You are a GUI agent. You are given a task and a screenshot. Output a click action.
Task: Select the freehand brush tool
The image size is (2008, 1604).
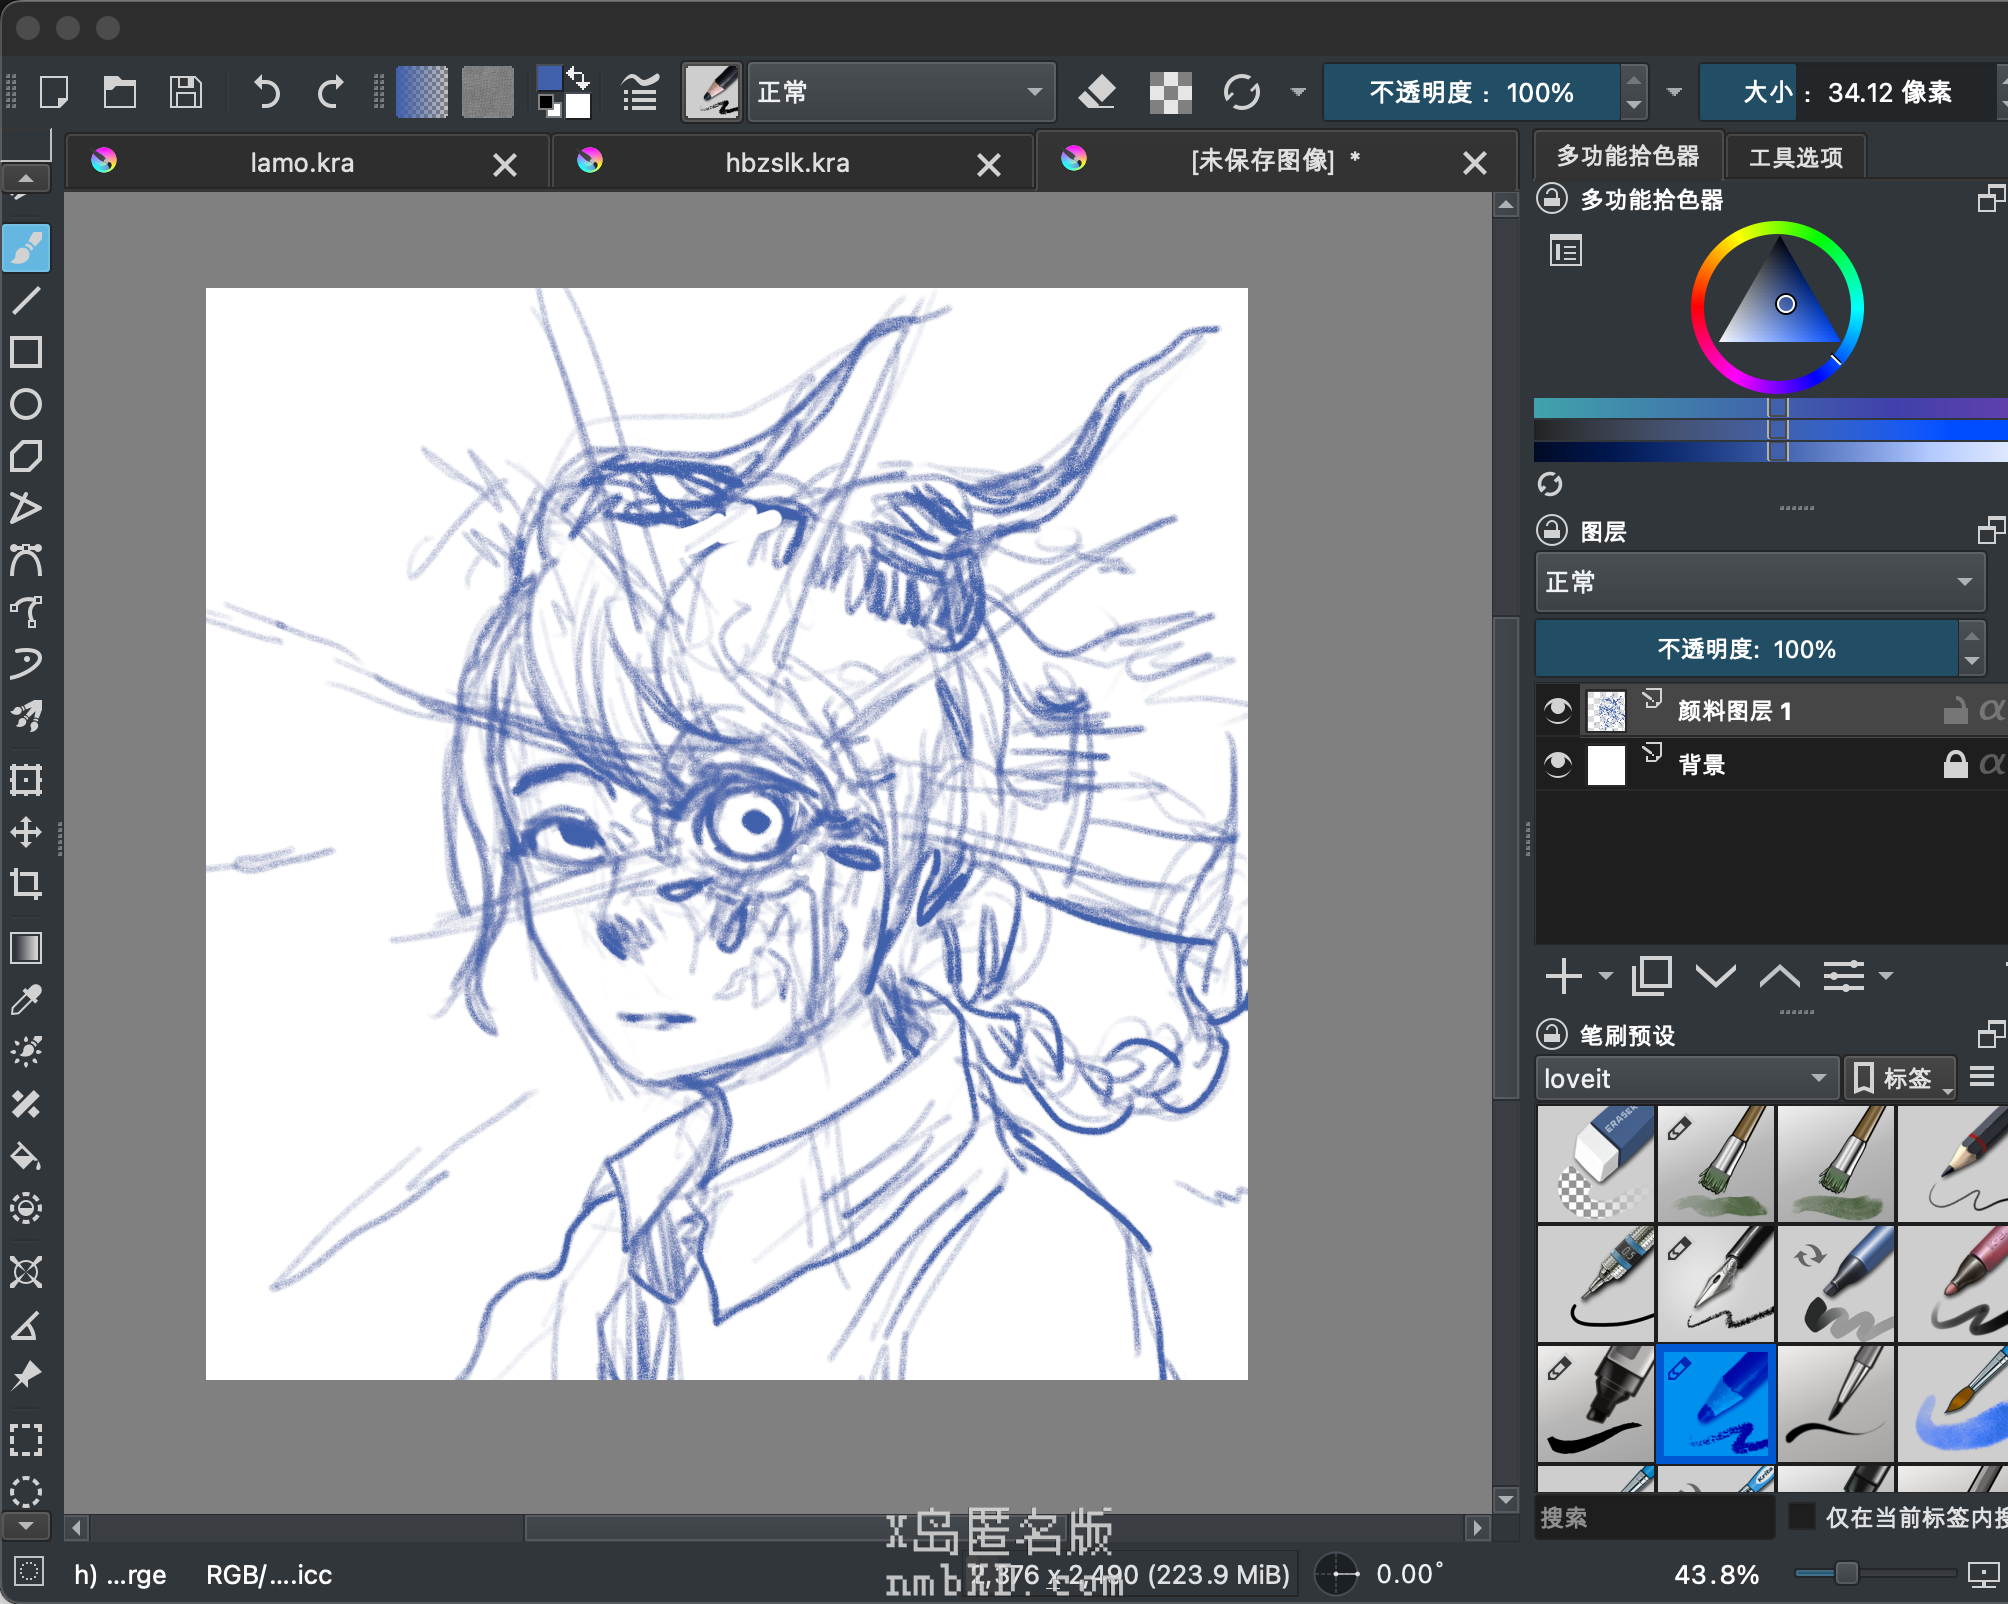click(x=27, y=248)
